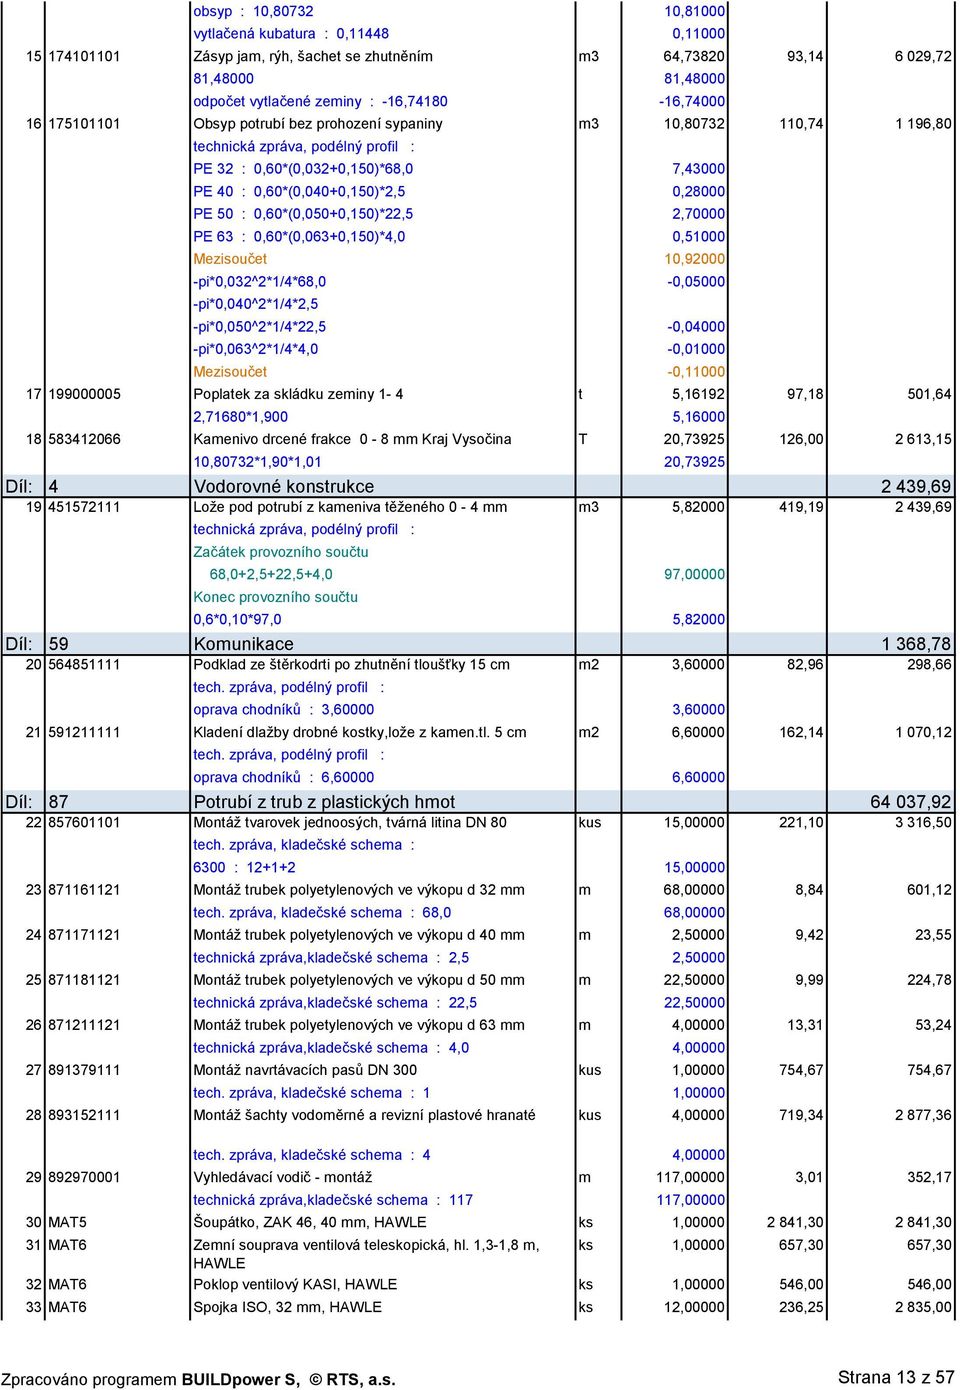
Task: Click the formula '0,6*0,10*97,0'
Action: tap(237, 620)
